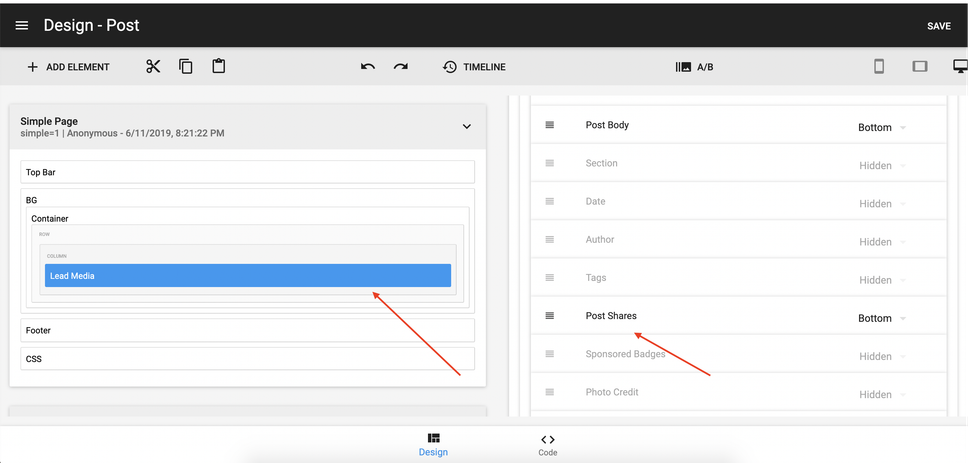Viewport: 980px width, 463px height.
Task: Open the Date visibility dropdown
Action: click(882, 204)
